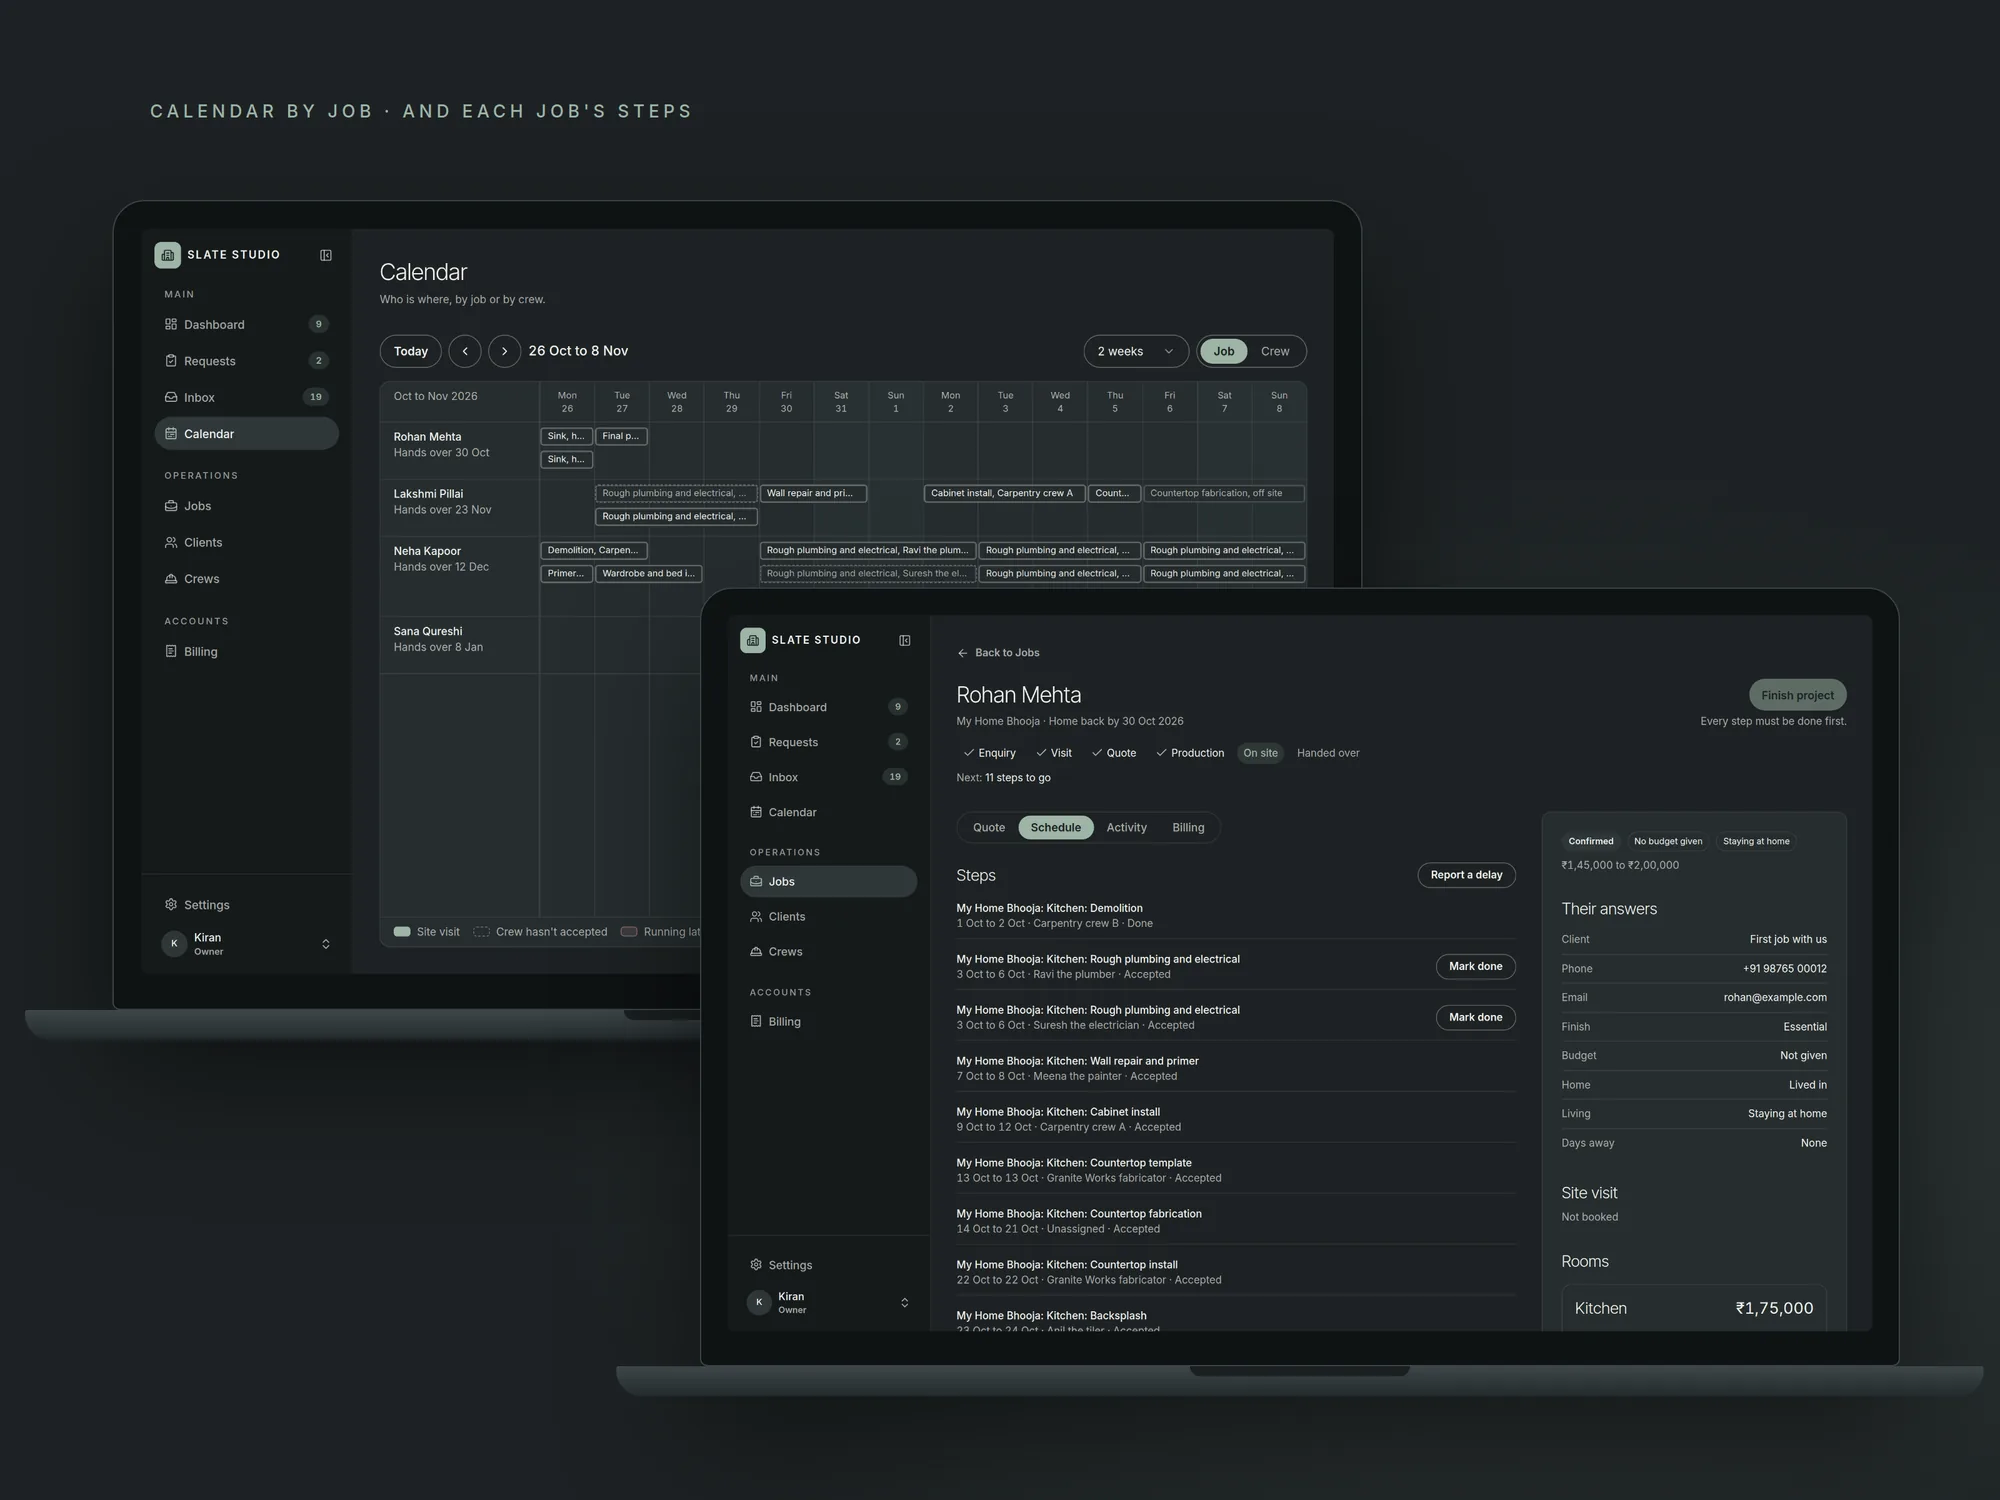Click Report a delay button
This screenshot has width=2000, height=1500.
click(1466, 875)
